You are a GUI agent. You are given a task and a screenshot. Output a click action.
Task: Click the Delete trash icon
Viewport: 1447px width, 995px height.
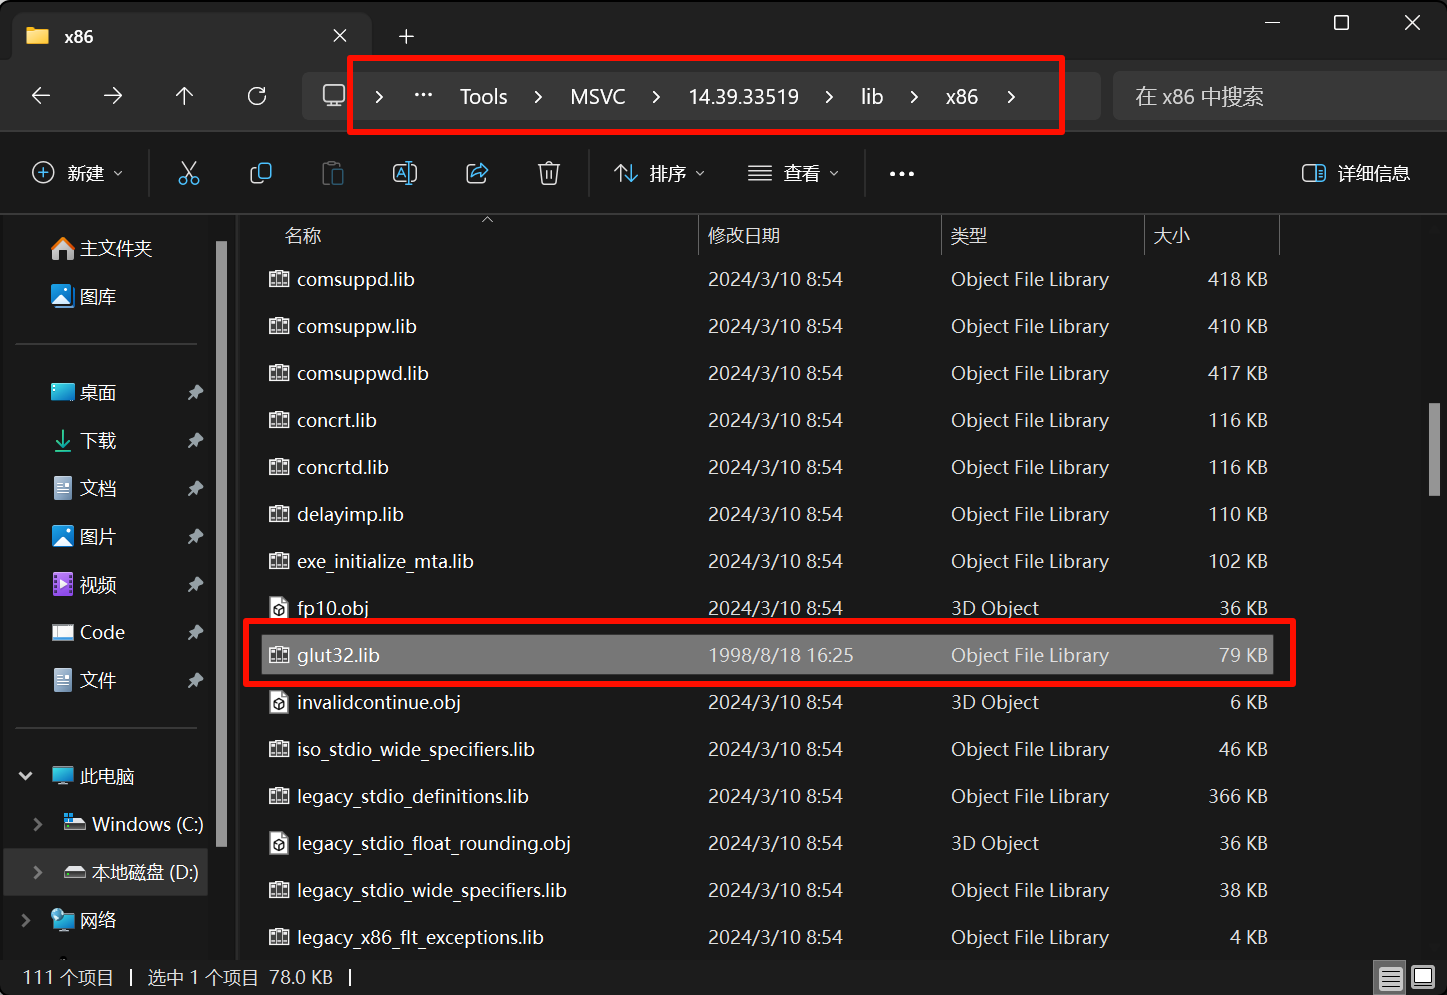click(x=549, y=173)
